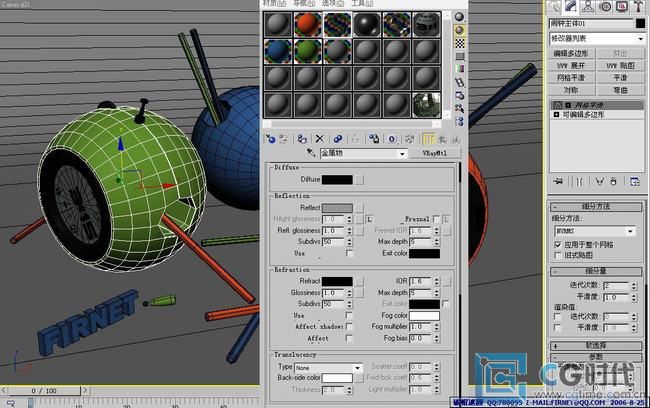Click the Sample UV Tiling icon
Viewport: 650px width, 408px height.
click(459, 56)
